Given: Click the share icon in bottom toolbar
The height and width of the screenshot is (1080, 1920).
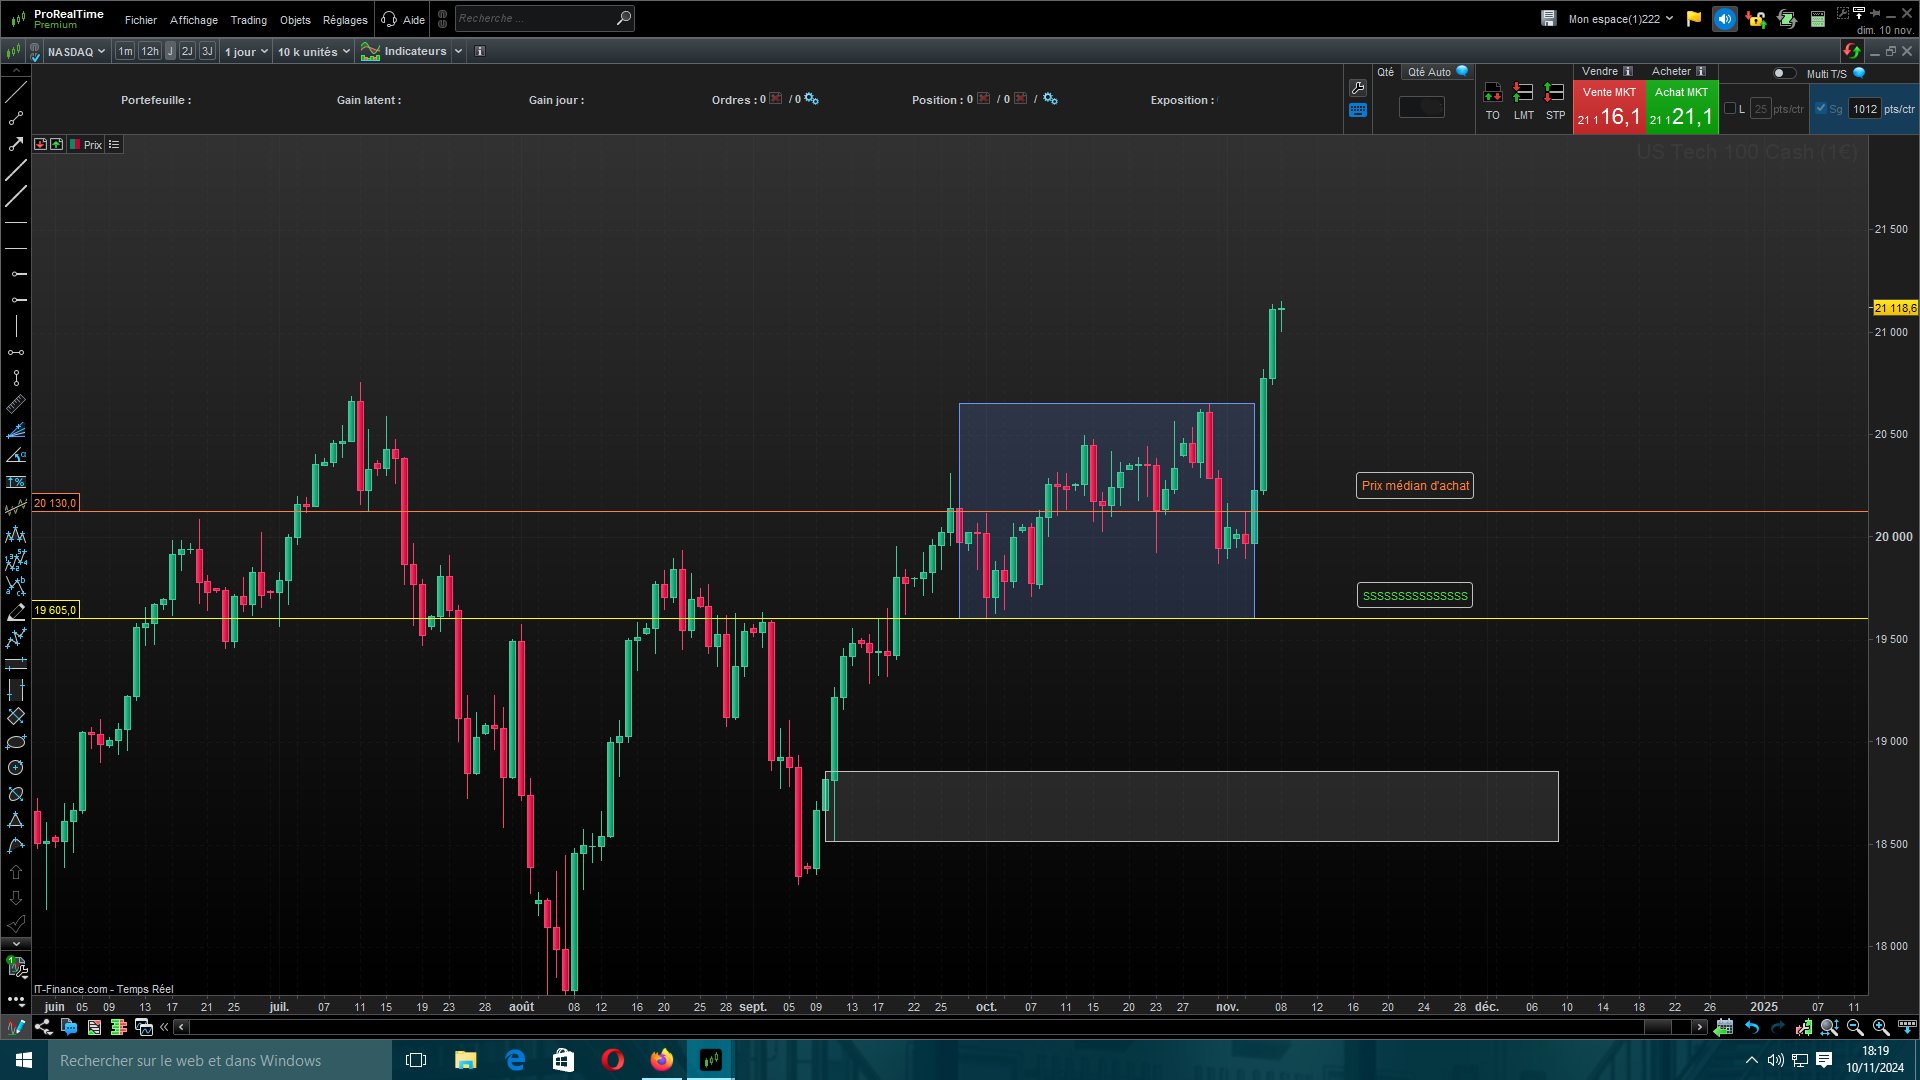Looking at the screenshot, I should 43,1027.
